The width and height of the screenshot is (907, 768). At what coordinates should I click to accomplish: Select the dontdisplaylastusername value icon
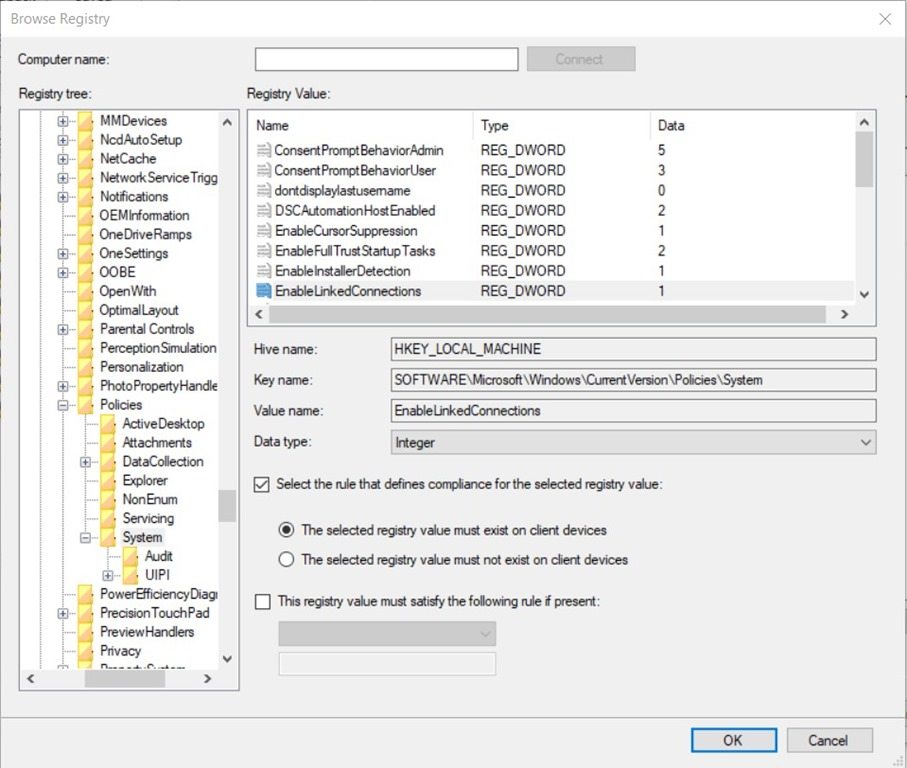(x=264, y=190)
